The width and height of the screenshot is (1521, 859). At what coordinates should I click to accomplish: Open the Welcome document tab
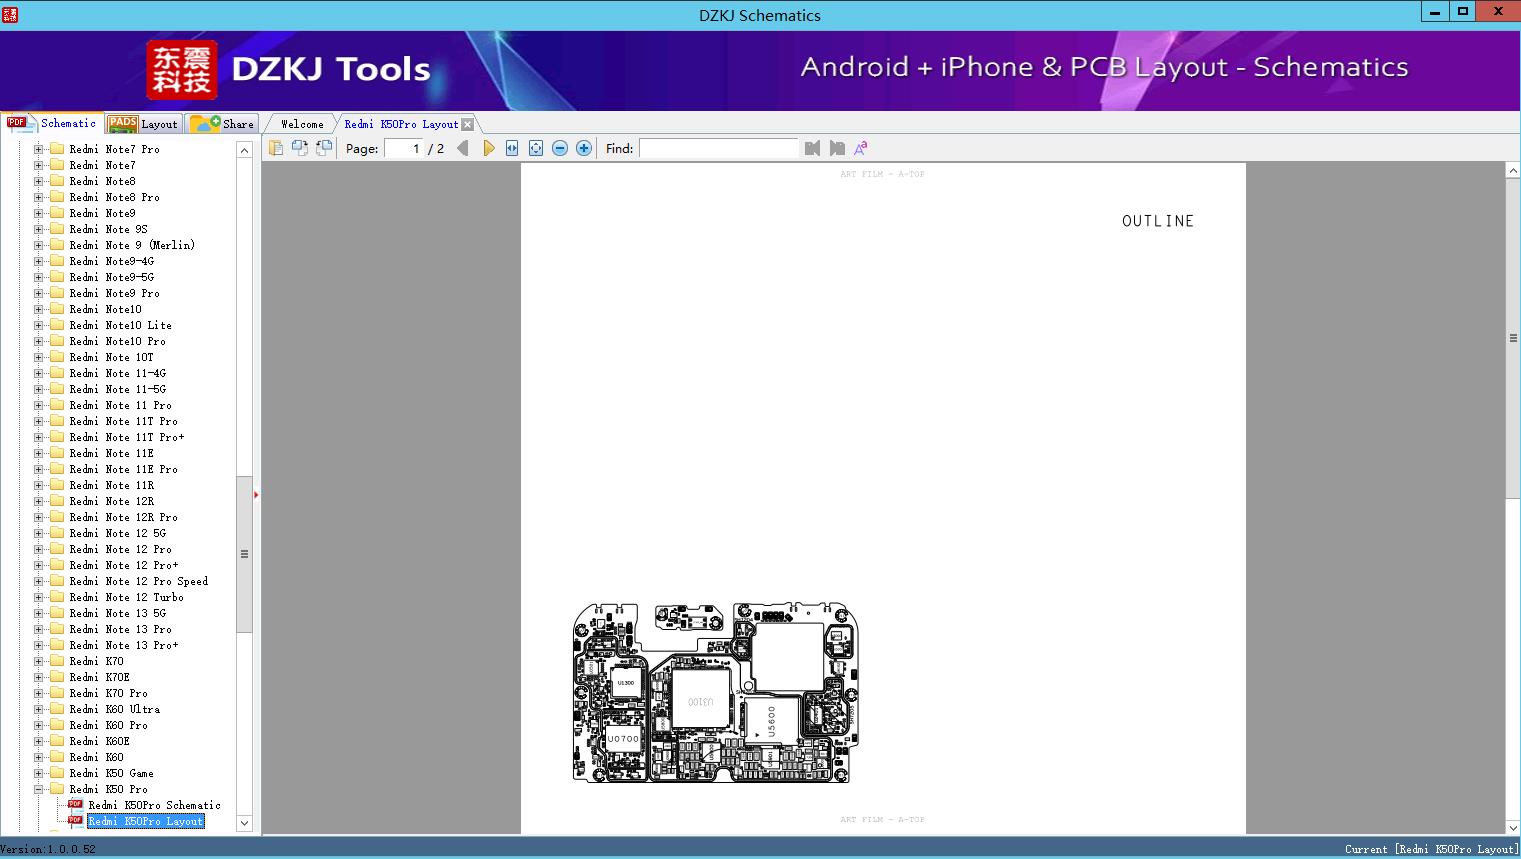[302, 124]
